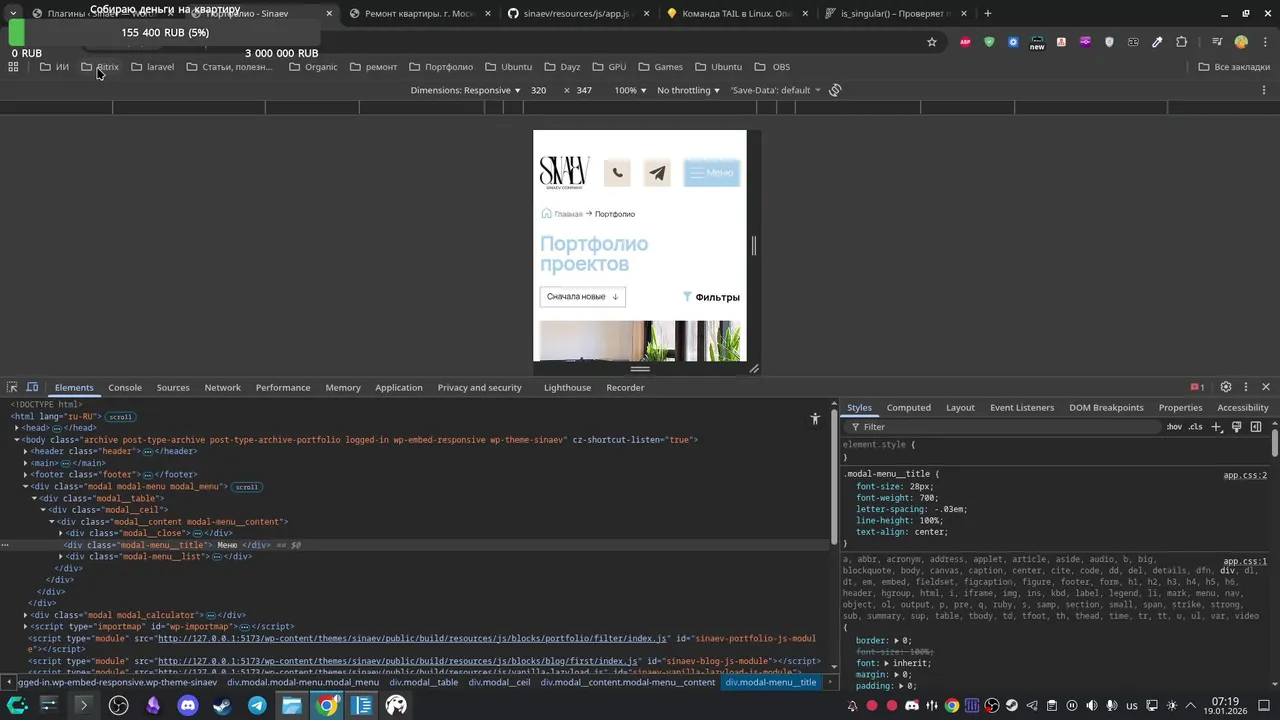Click the accessibility tree toggle icon
This screenshot has height=720, width=1280.
click(x=815, y=419)
